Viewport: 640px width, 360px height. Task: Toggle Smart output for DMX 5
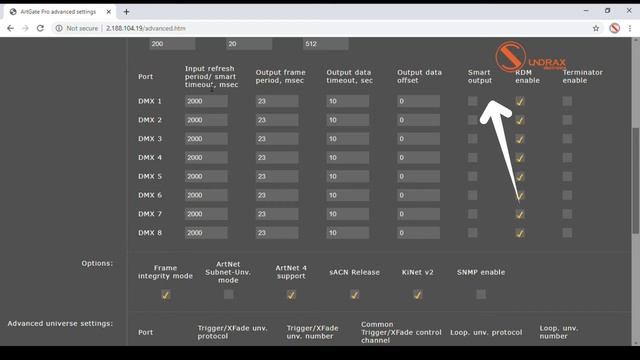tap(472, 176)
